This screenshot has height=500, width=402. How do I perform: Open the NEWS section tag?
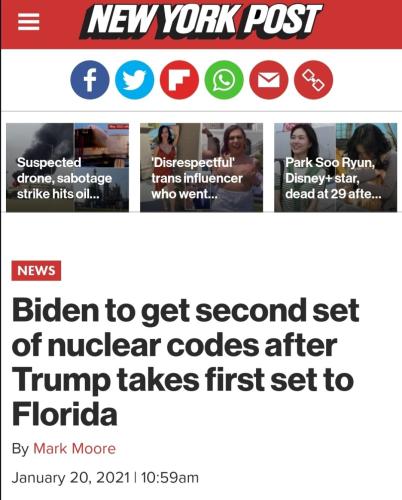pos(36,271)
